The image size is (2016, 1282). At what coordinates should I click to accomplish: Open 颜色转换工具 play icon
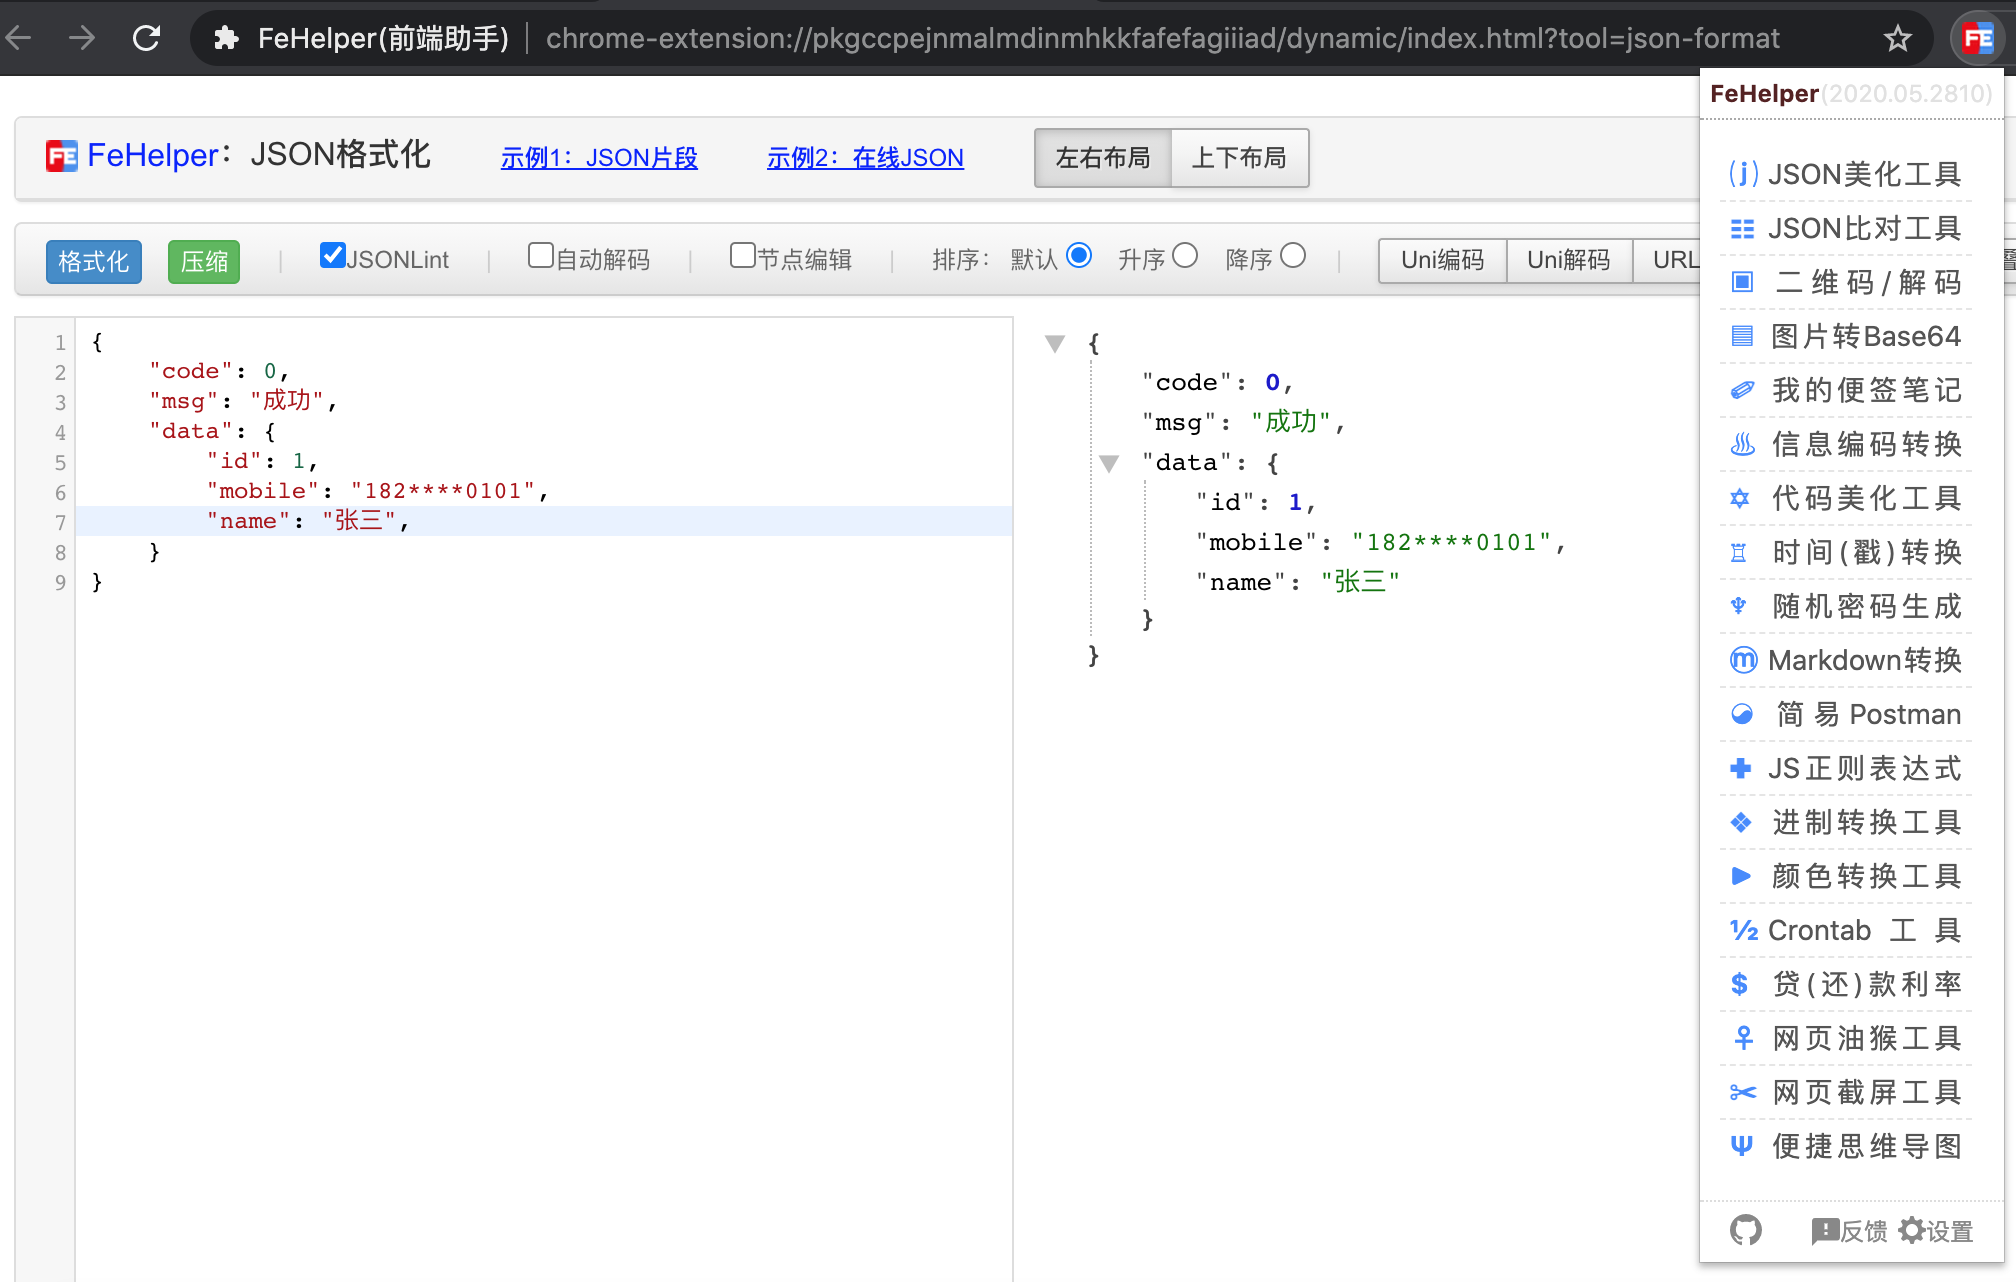point(1741,876)
